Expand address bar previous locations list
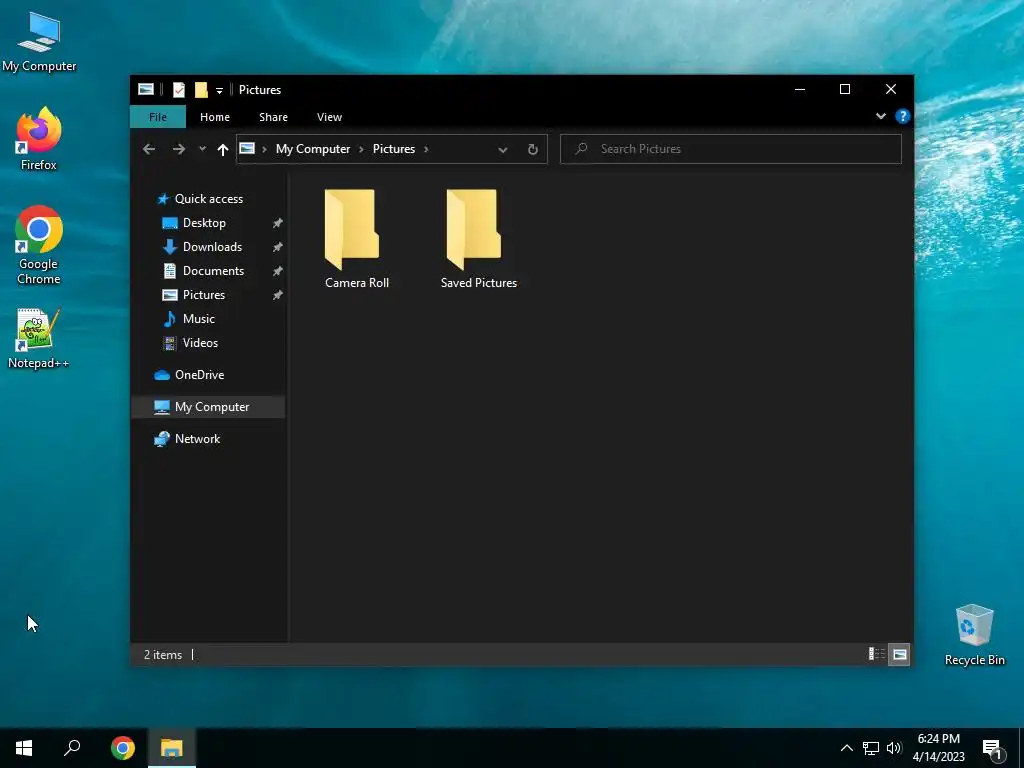 [503, 150]
